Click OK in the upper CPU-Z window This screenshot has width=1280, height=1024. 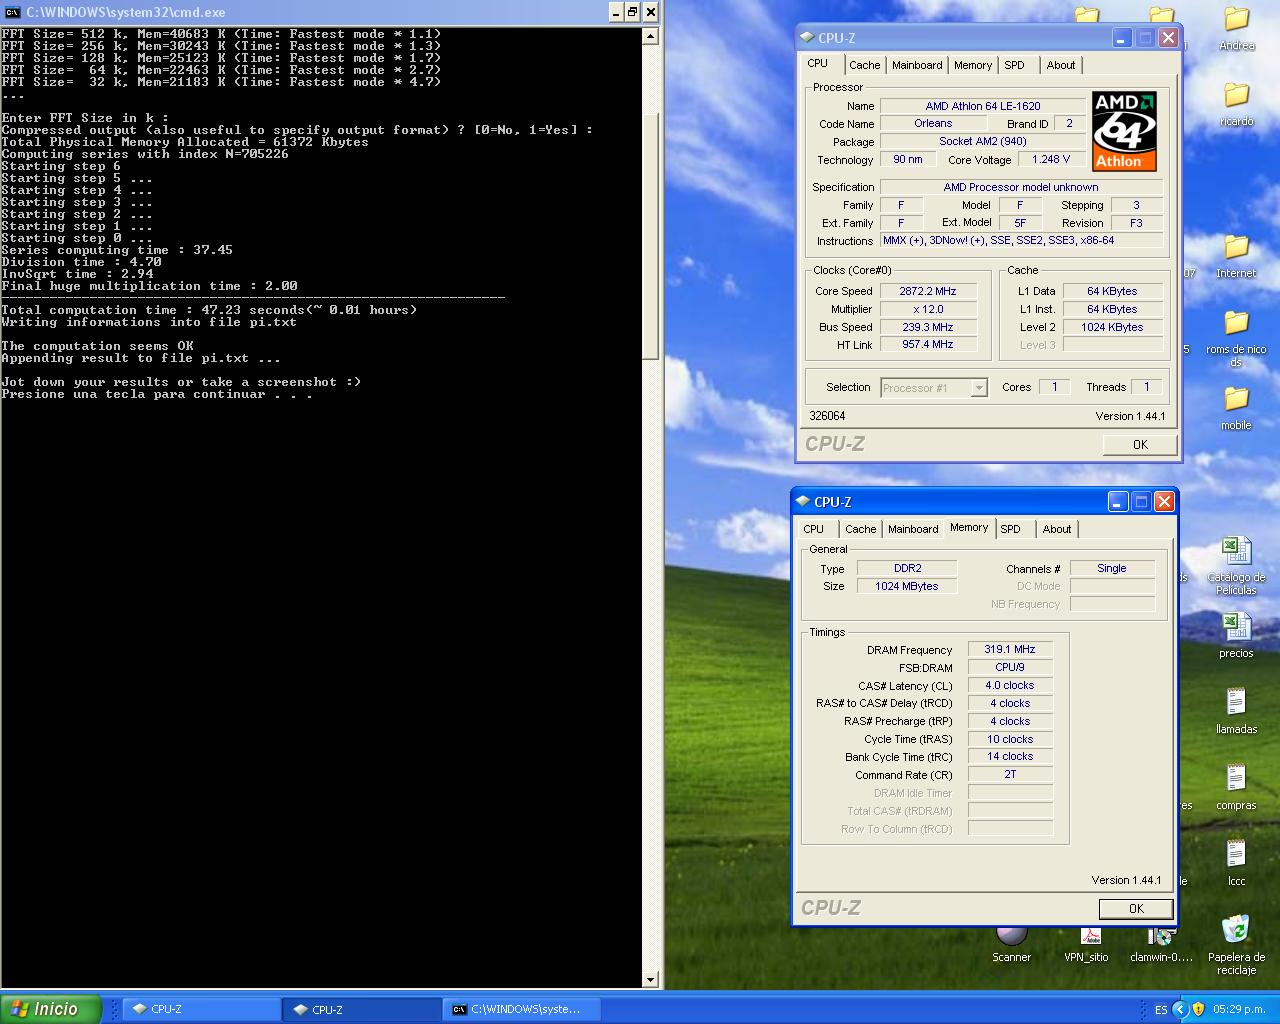pos(1140,445)
